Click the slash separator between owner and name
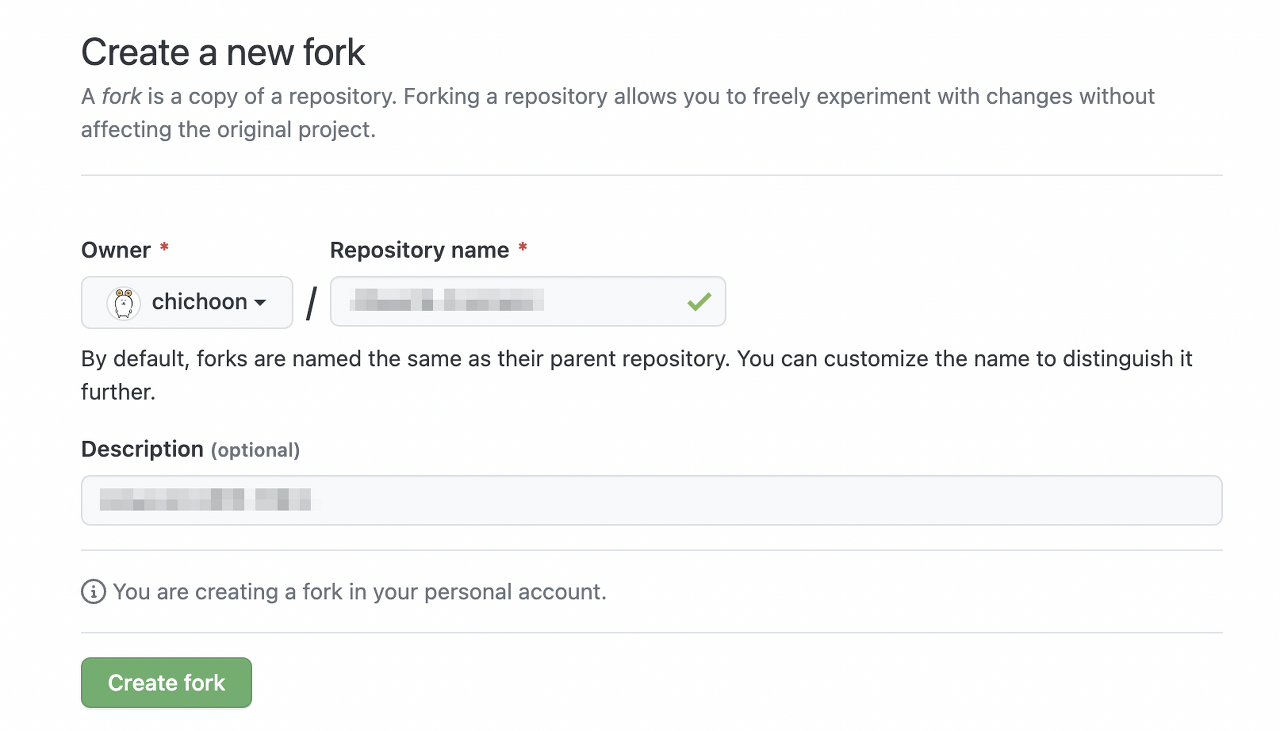The width and height of the screenshot is (1280, 731). [x=311, y=303]
